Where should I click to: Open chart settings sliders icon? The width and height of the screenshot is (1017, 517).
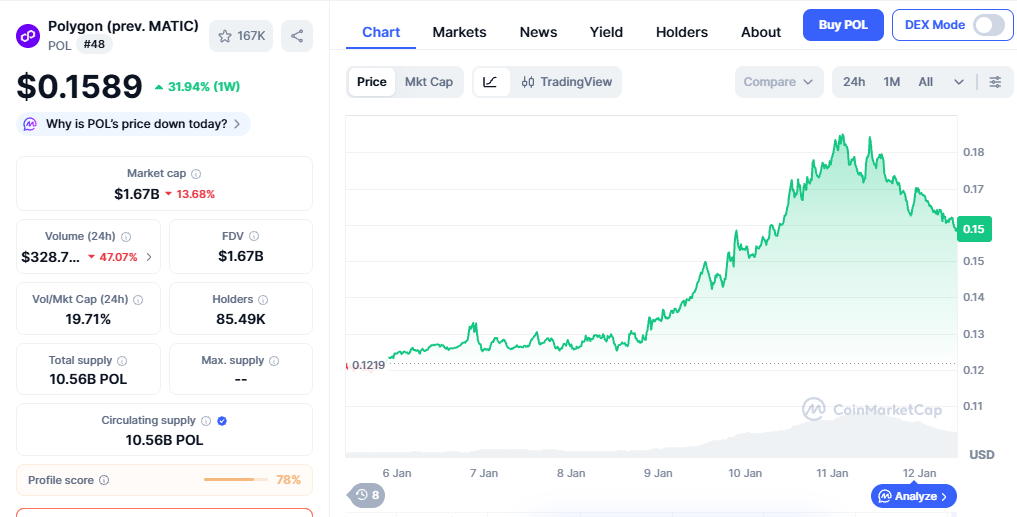coord(995,82)
